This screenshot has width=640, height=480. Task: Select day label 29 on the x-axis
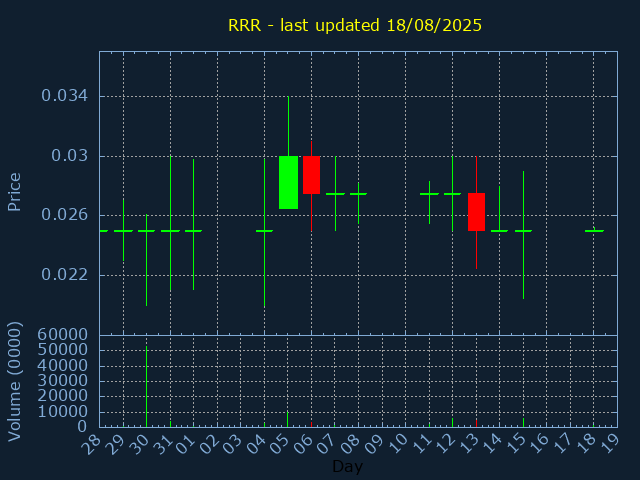(x=114, y=444)
